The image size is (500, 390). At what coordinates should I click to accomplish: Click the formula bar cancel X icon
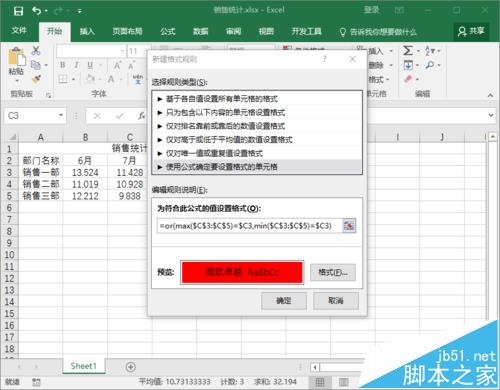pyautogui.click(x=97, y=116)
